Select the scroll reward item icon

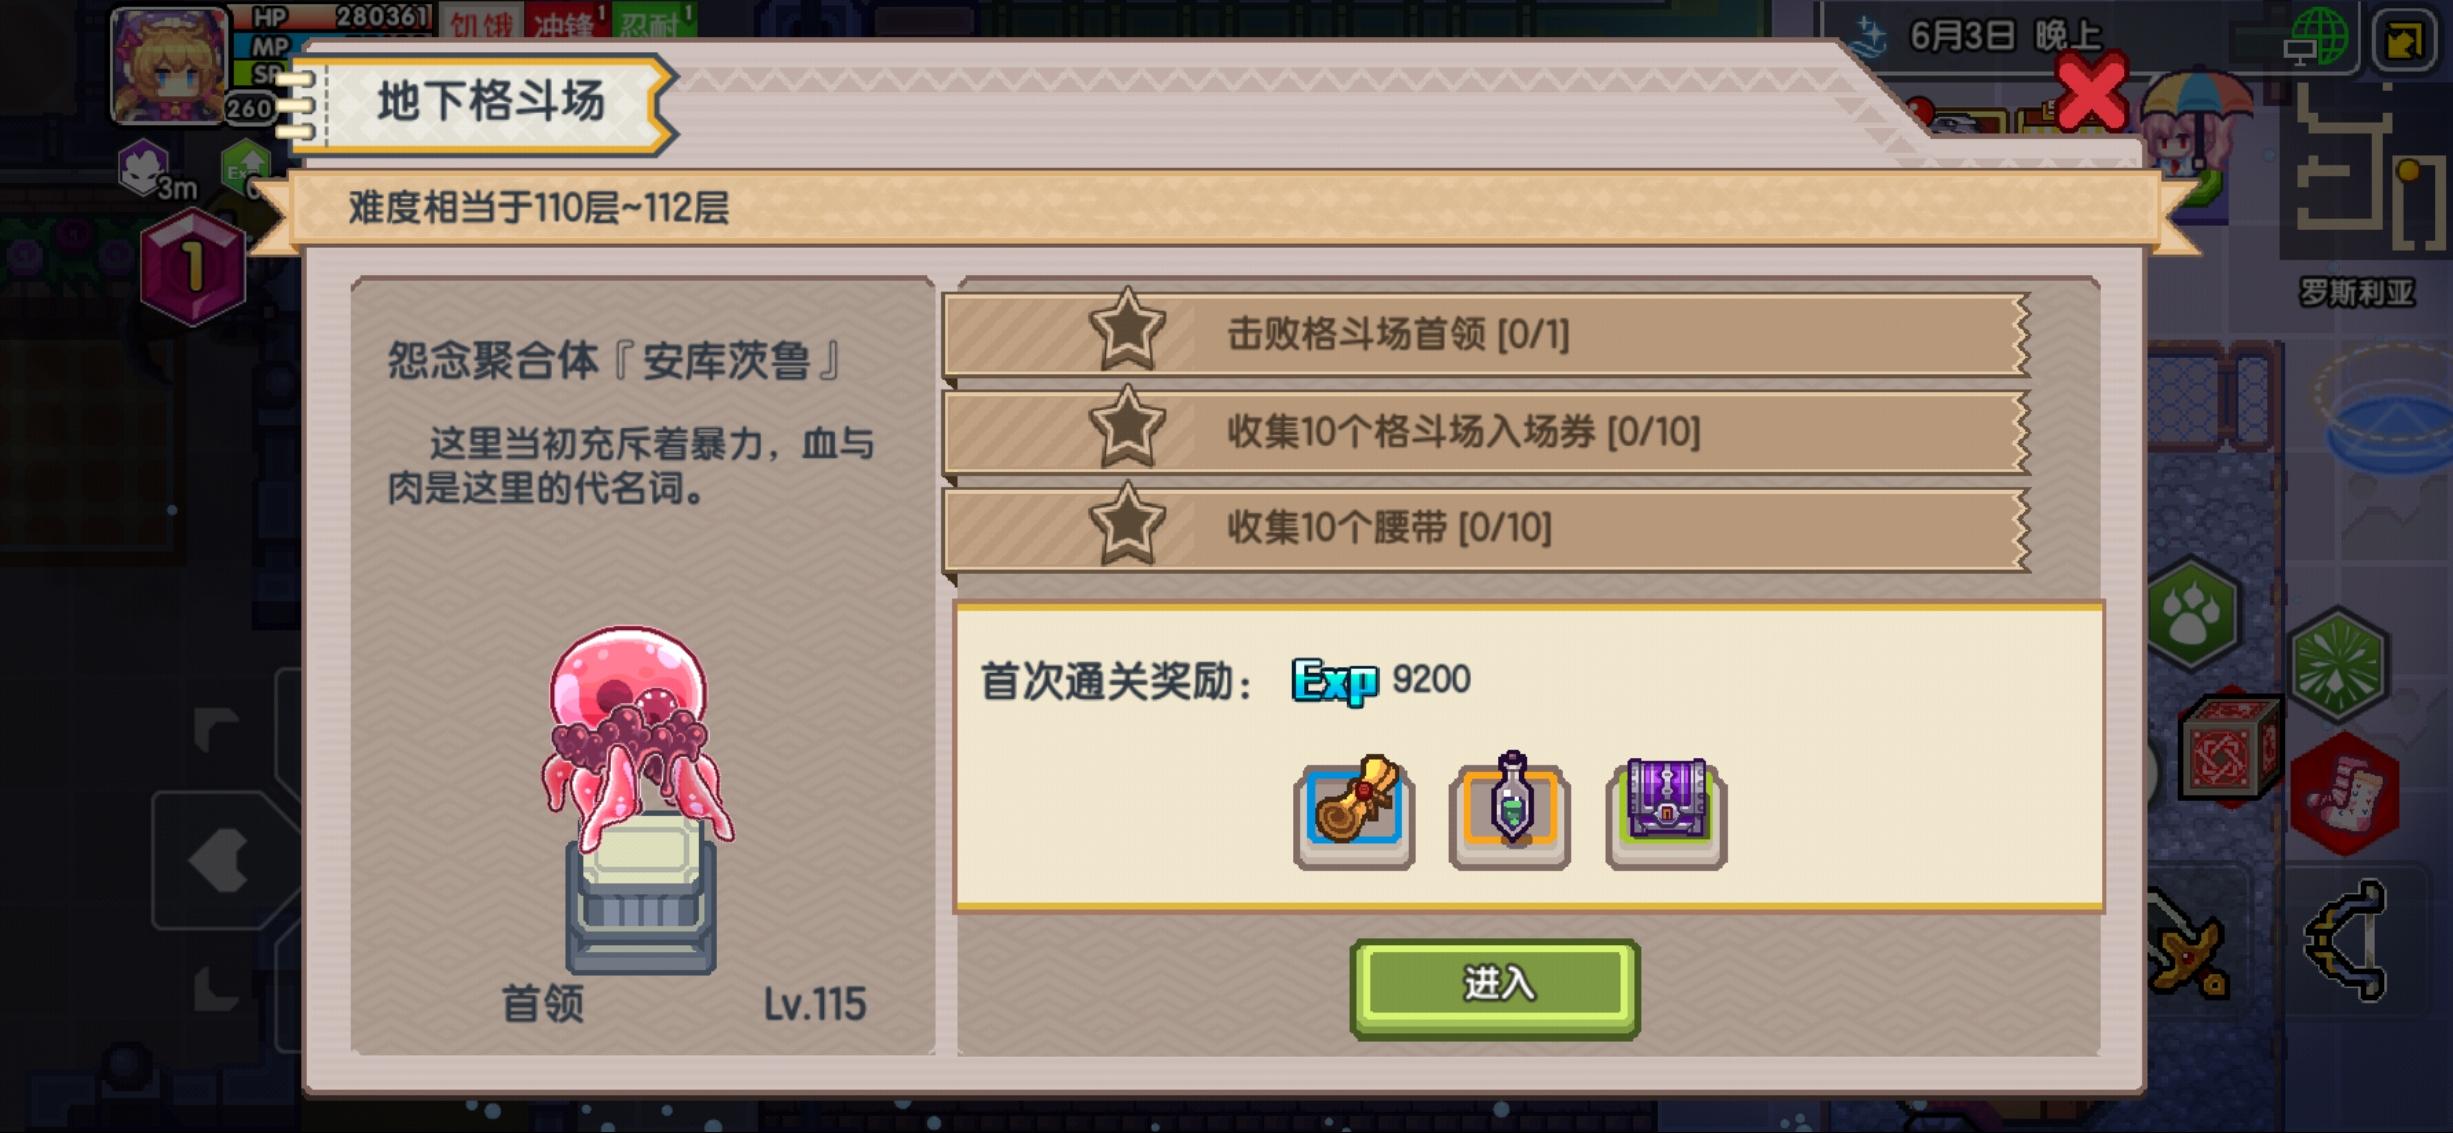(x=1354, y=811)
